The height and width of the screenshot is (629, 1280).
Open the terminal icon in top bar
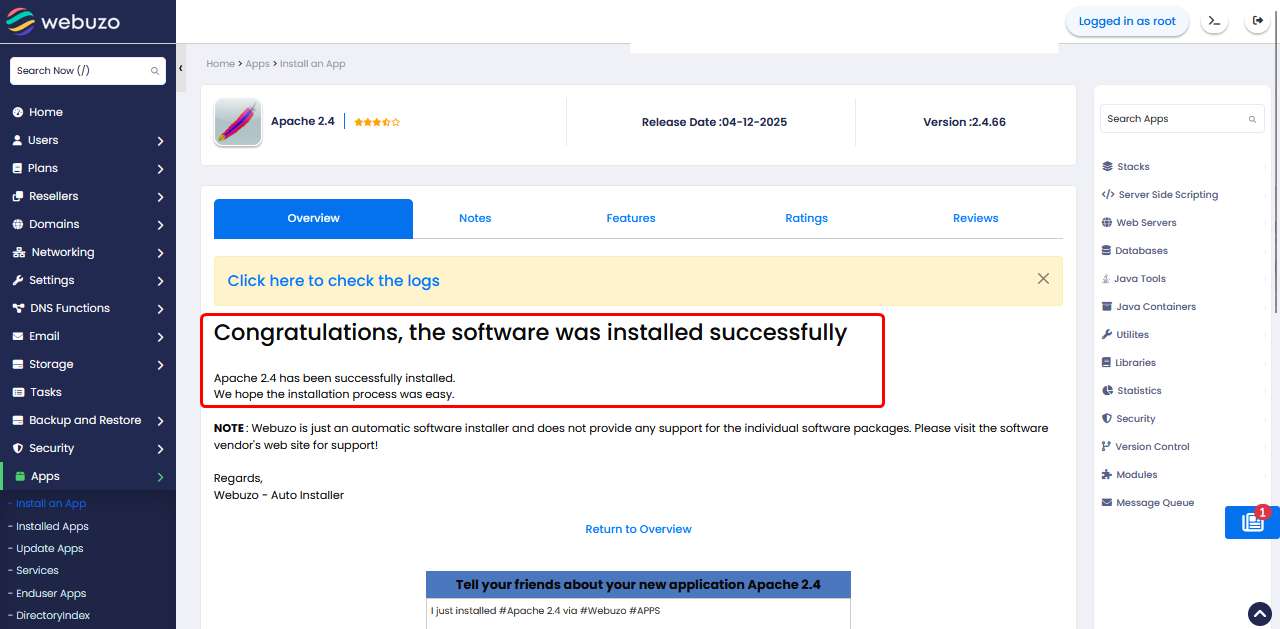coord(1214,21)
